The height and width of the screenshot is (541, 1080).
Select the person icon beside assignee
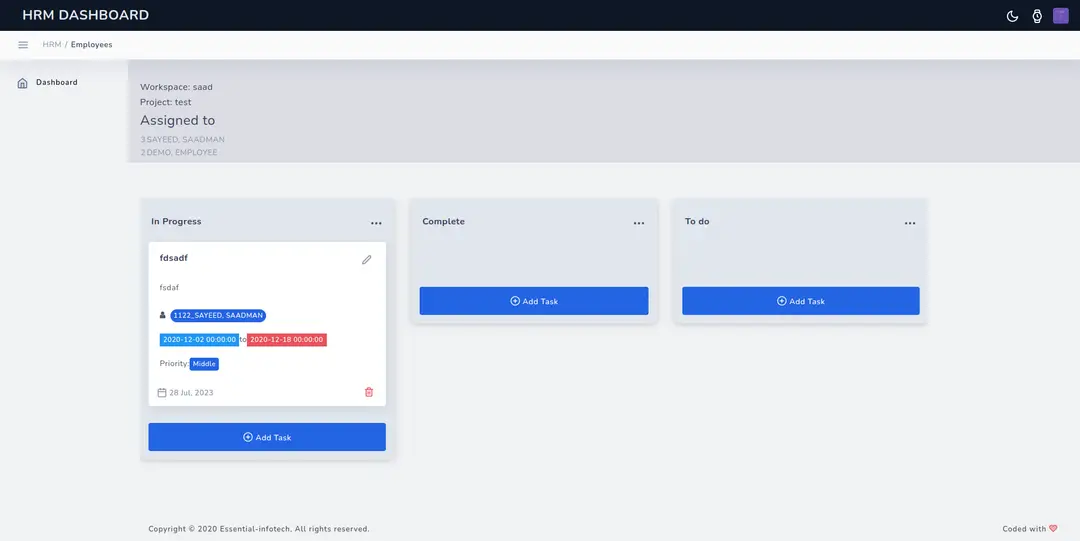(163, 316)
